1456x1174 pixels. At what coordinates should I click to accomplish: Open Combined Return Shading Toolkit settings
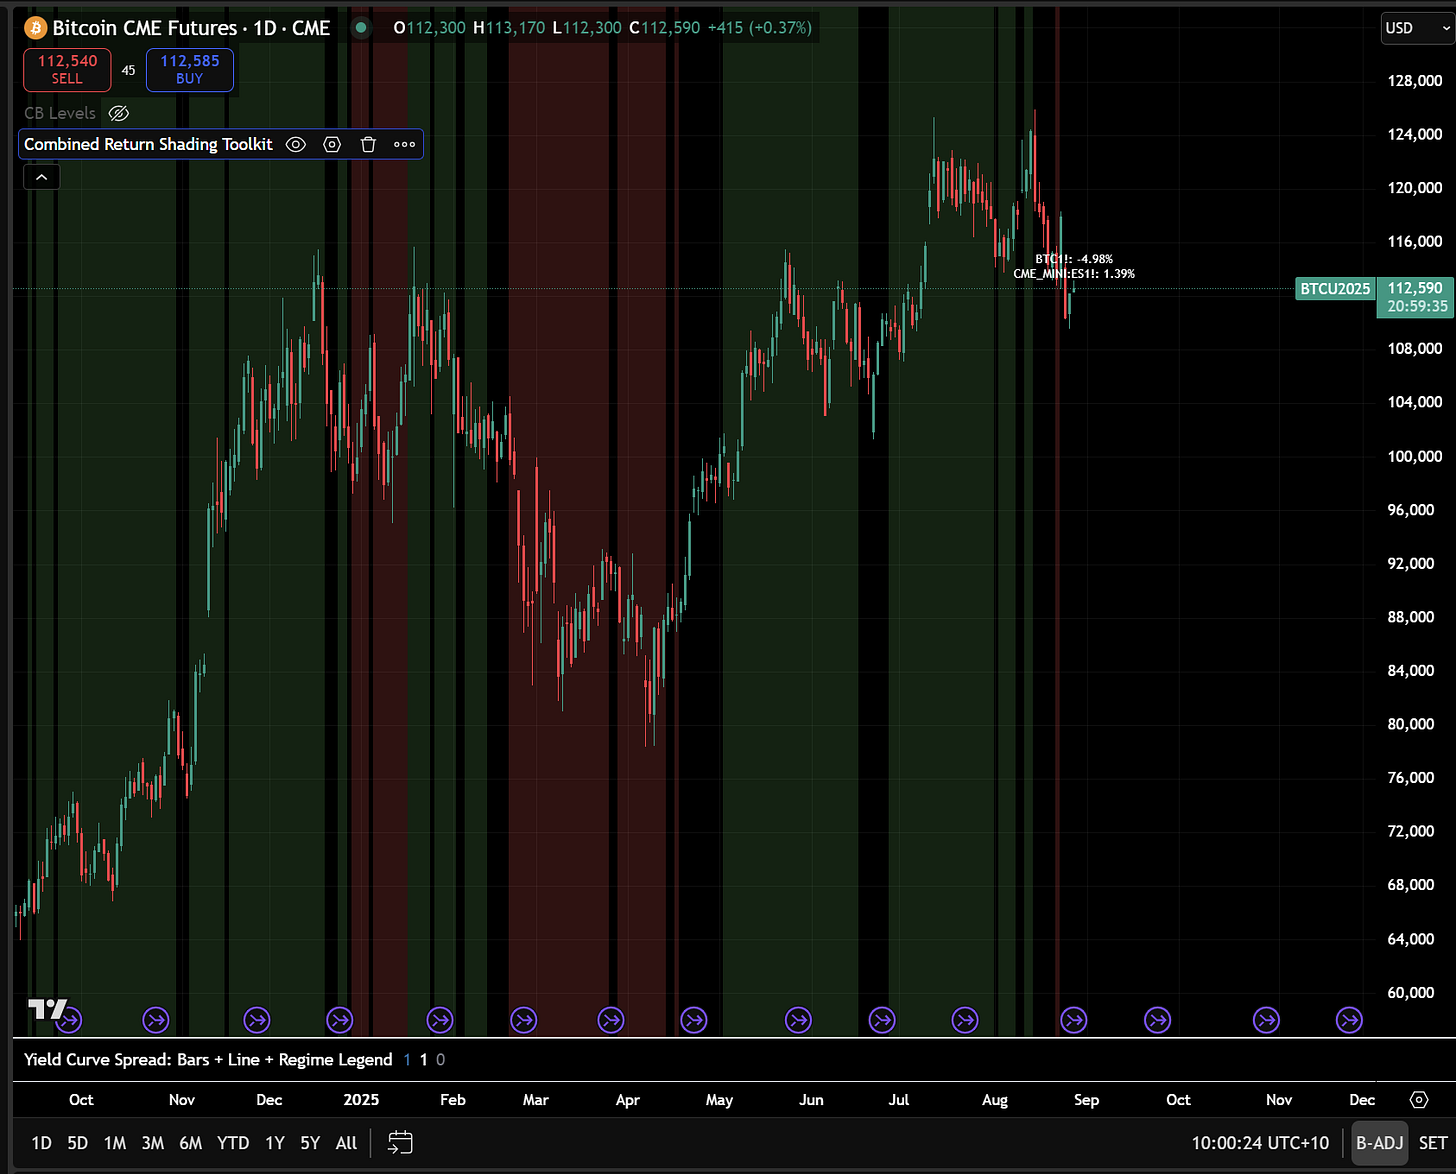332,144
